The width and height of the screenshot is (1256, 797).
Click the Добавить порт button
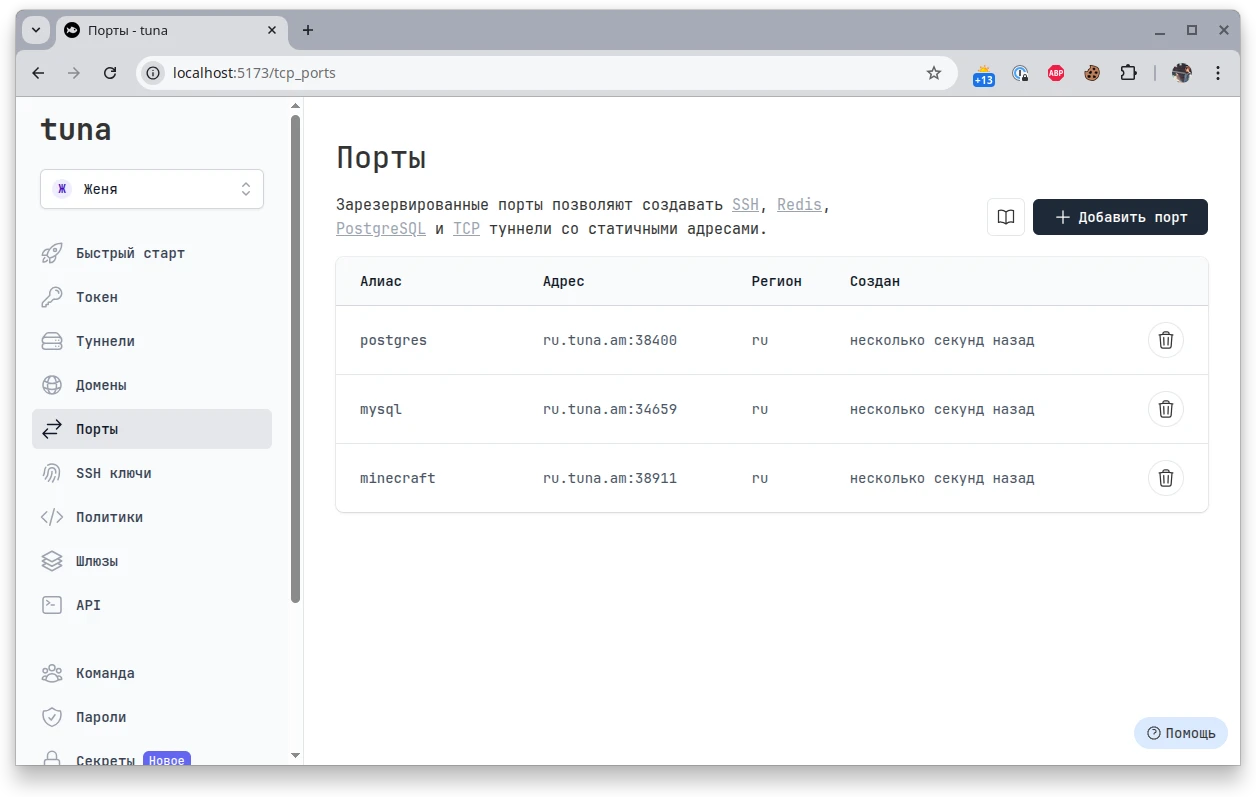click(1120, 217)
